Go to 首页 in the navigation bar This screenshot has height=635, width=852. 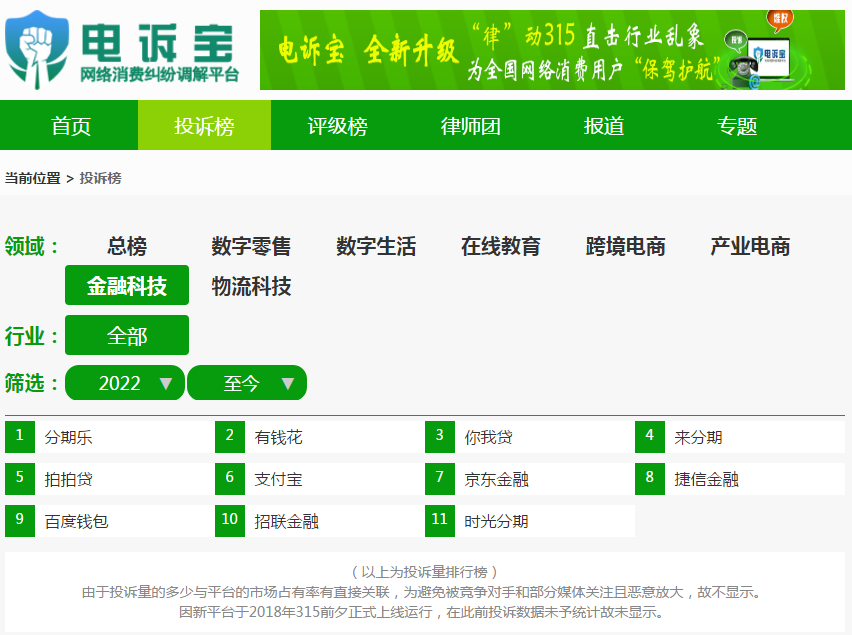[x=71, y=125]
